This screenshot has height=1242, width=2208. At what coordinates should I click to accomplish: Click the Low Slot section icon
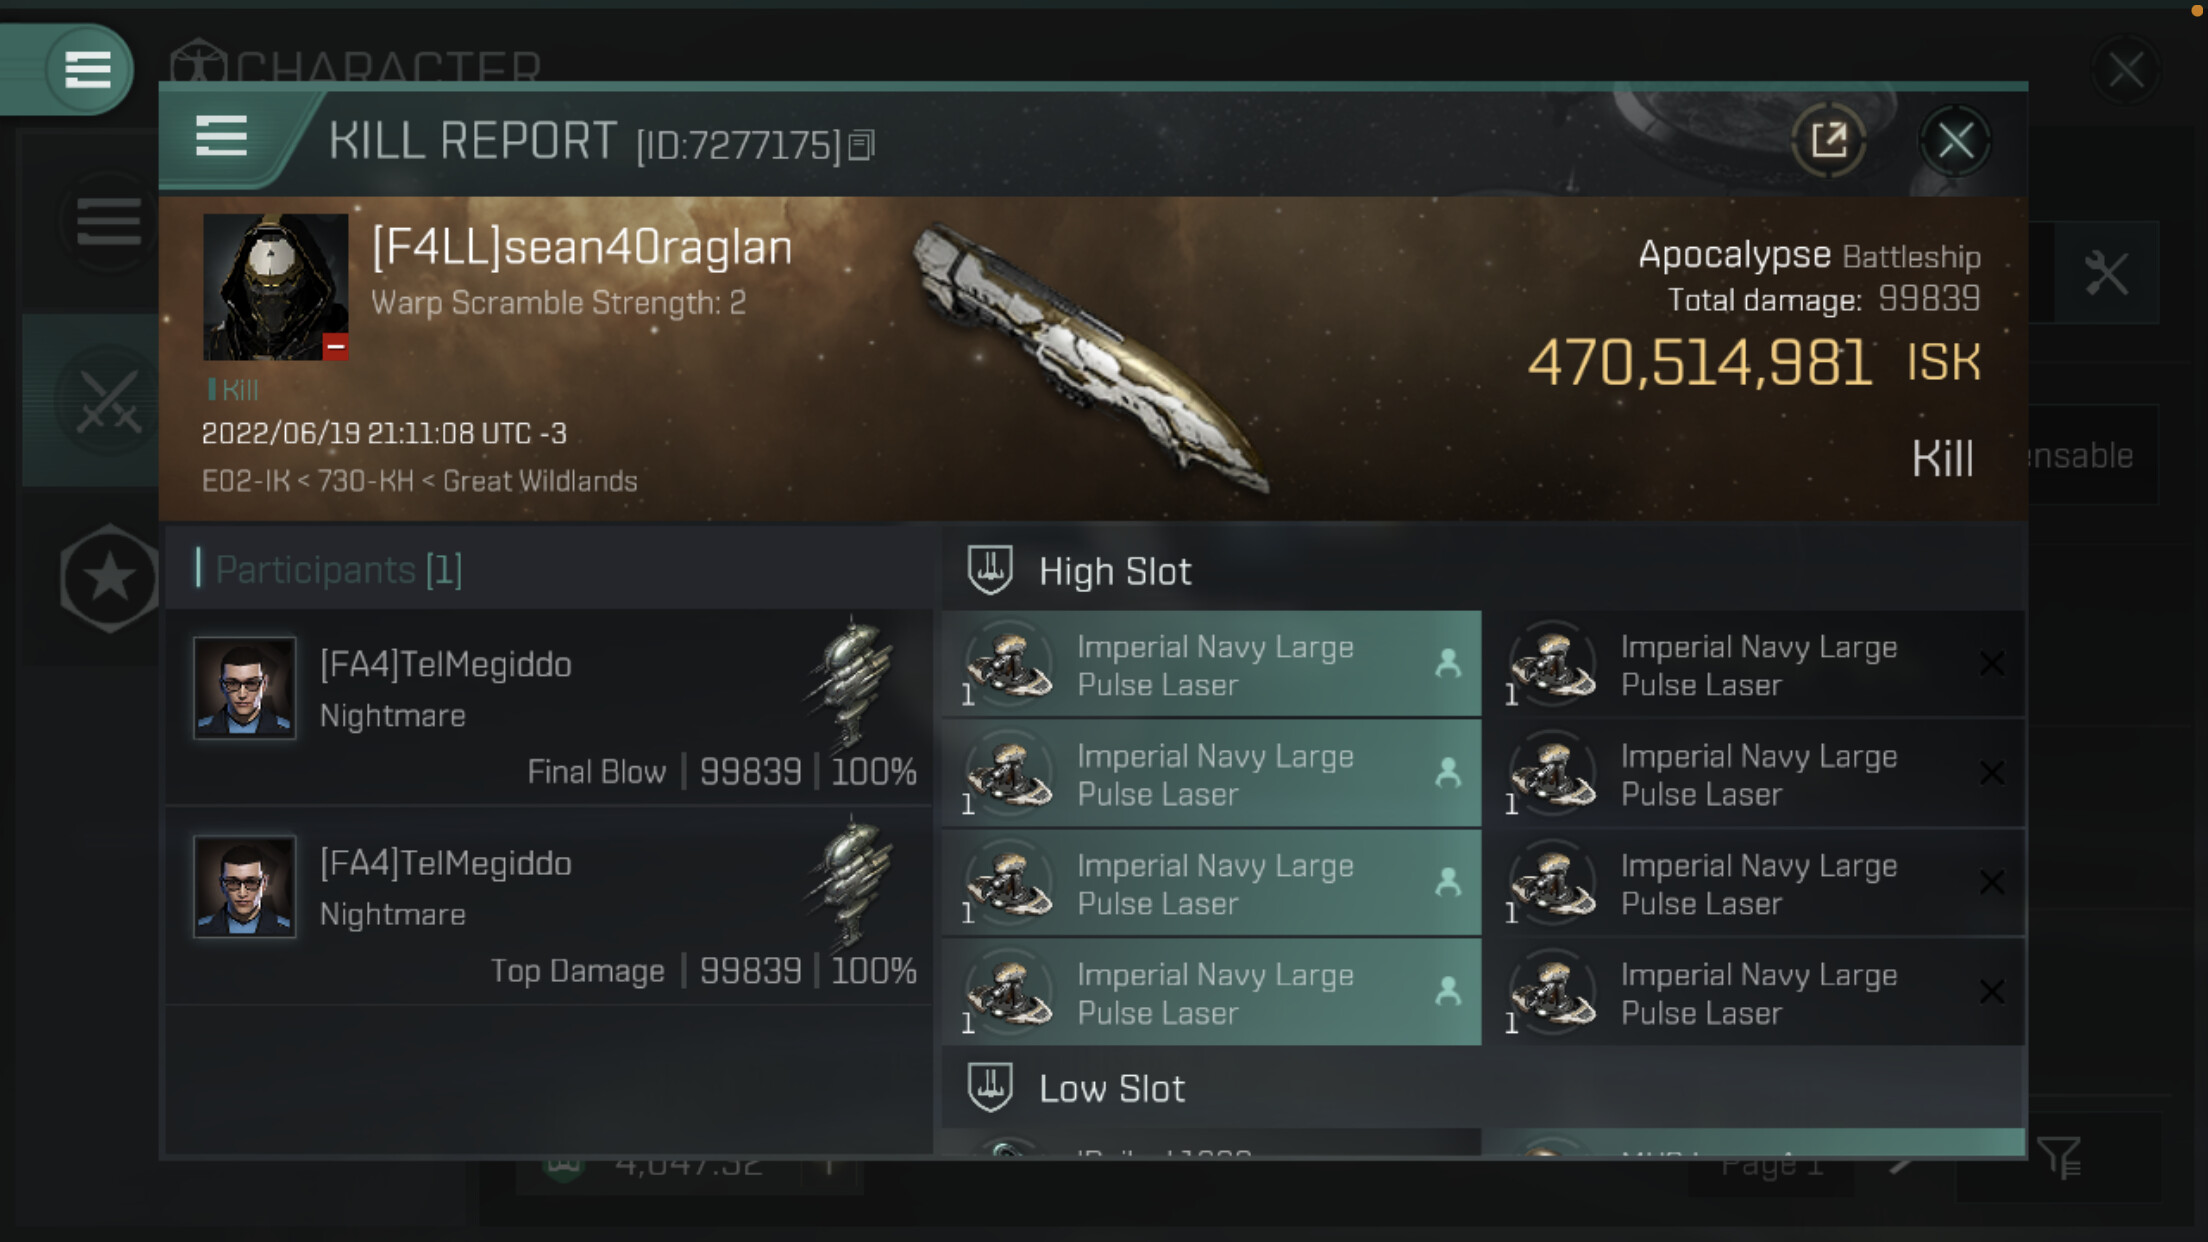tap(990, 1087)
